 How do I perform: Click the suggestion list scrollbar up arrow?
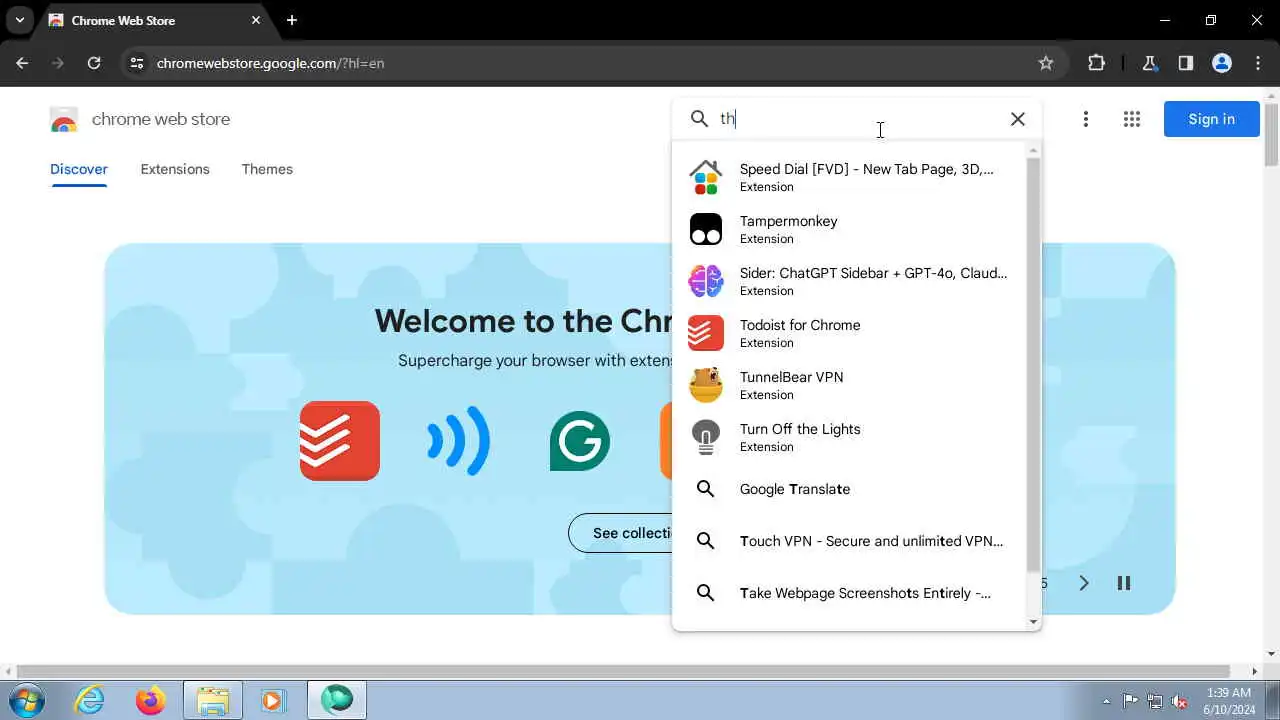coord(1034,150)
